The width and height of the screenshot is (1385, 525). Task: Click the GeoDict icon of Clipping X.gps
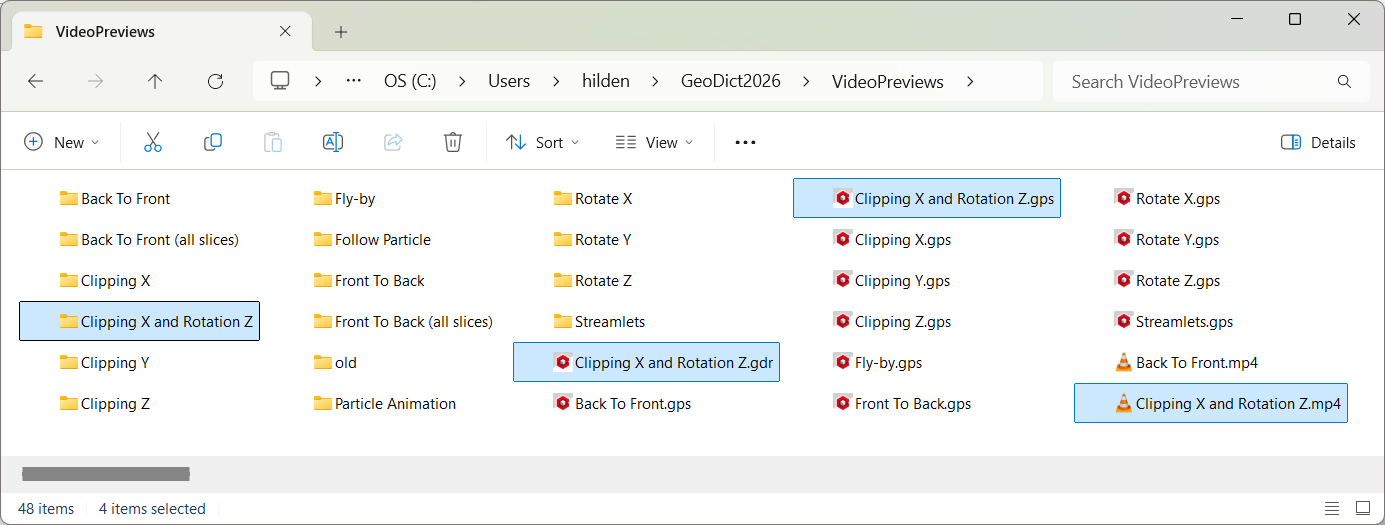[842, 239]
